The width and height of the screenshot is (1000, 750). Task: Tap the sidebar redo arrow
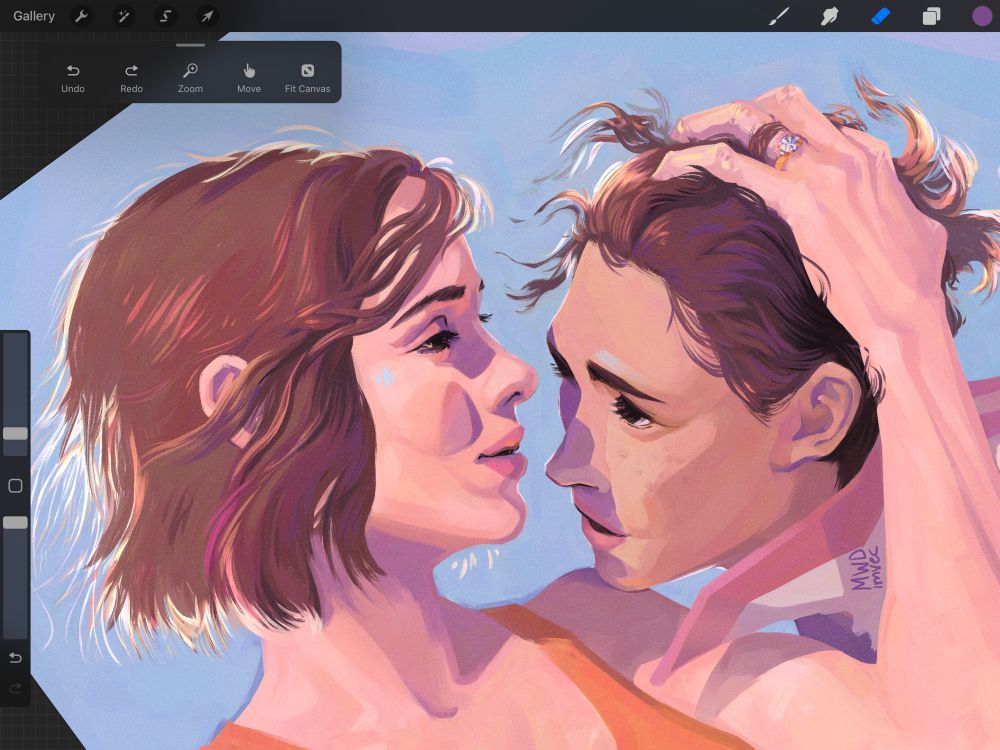[15, 688]
